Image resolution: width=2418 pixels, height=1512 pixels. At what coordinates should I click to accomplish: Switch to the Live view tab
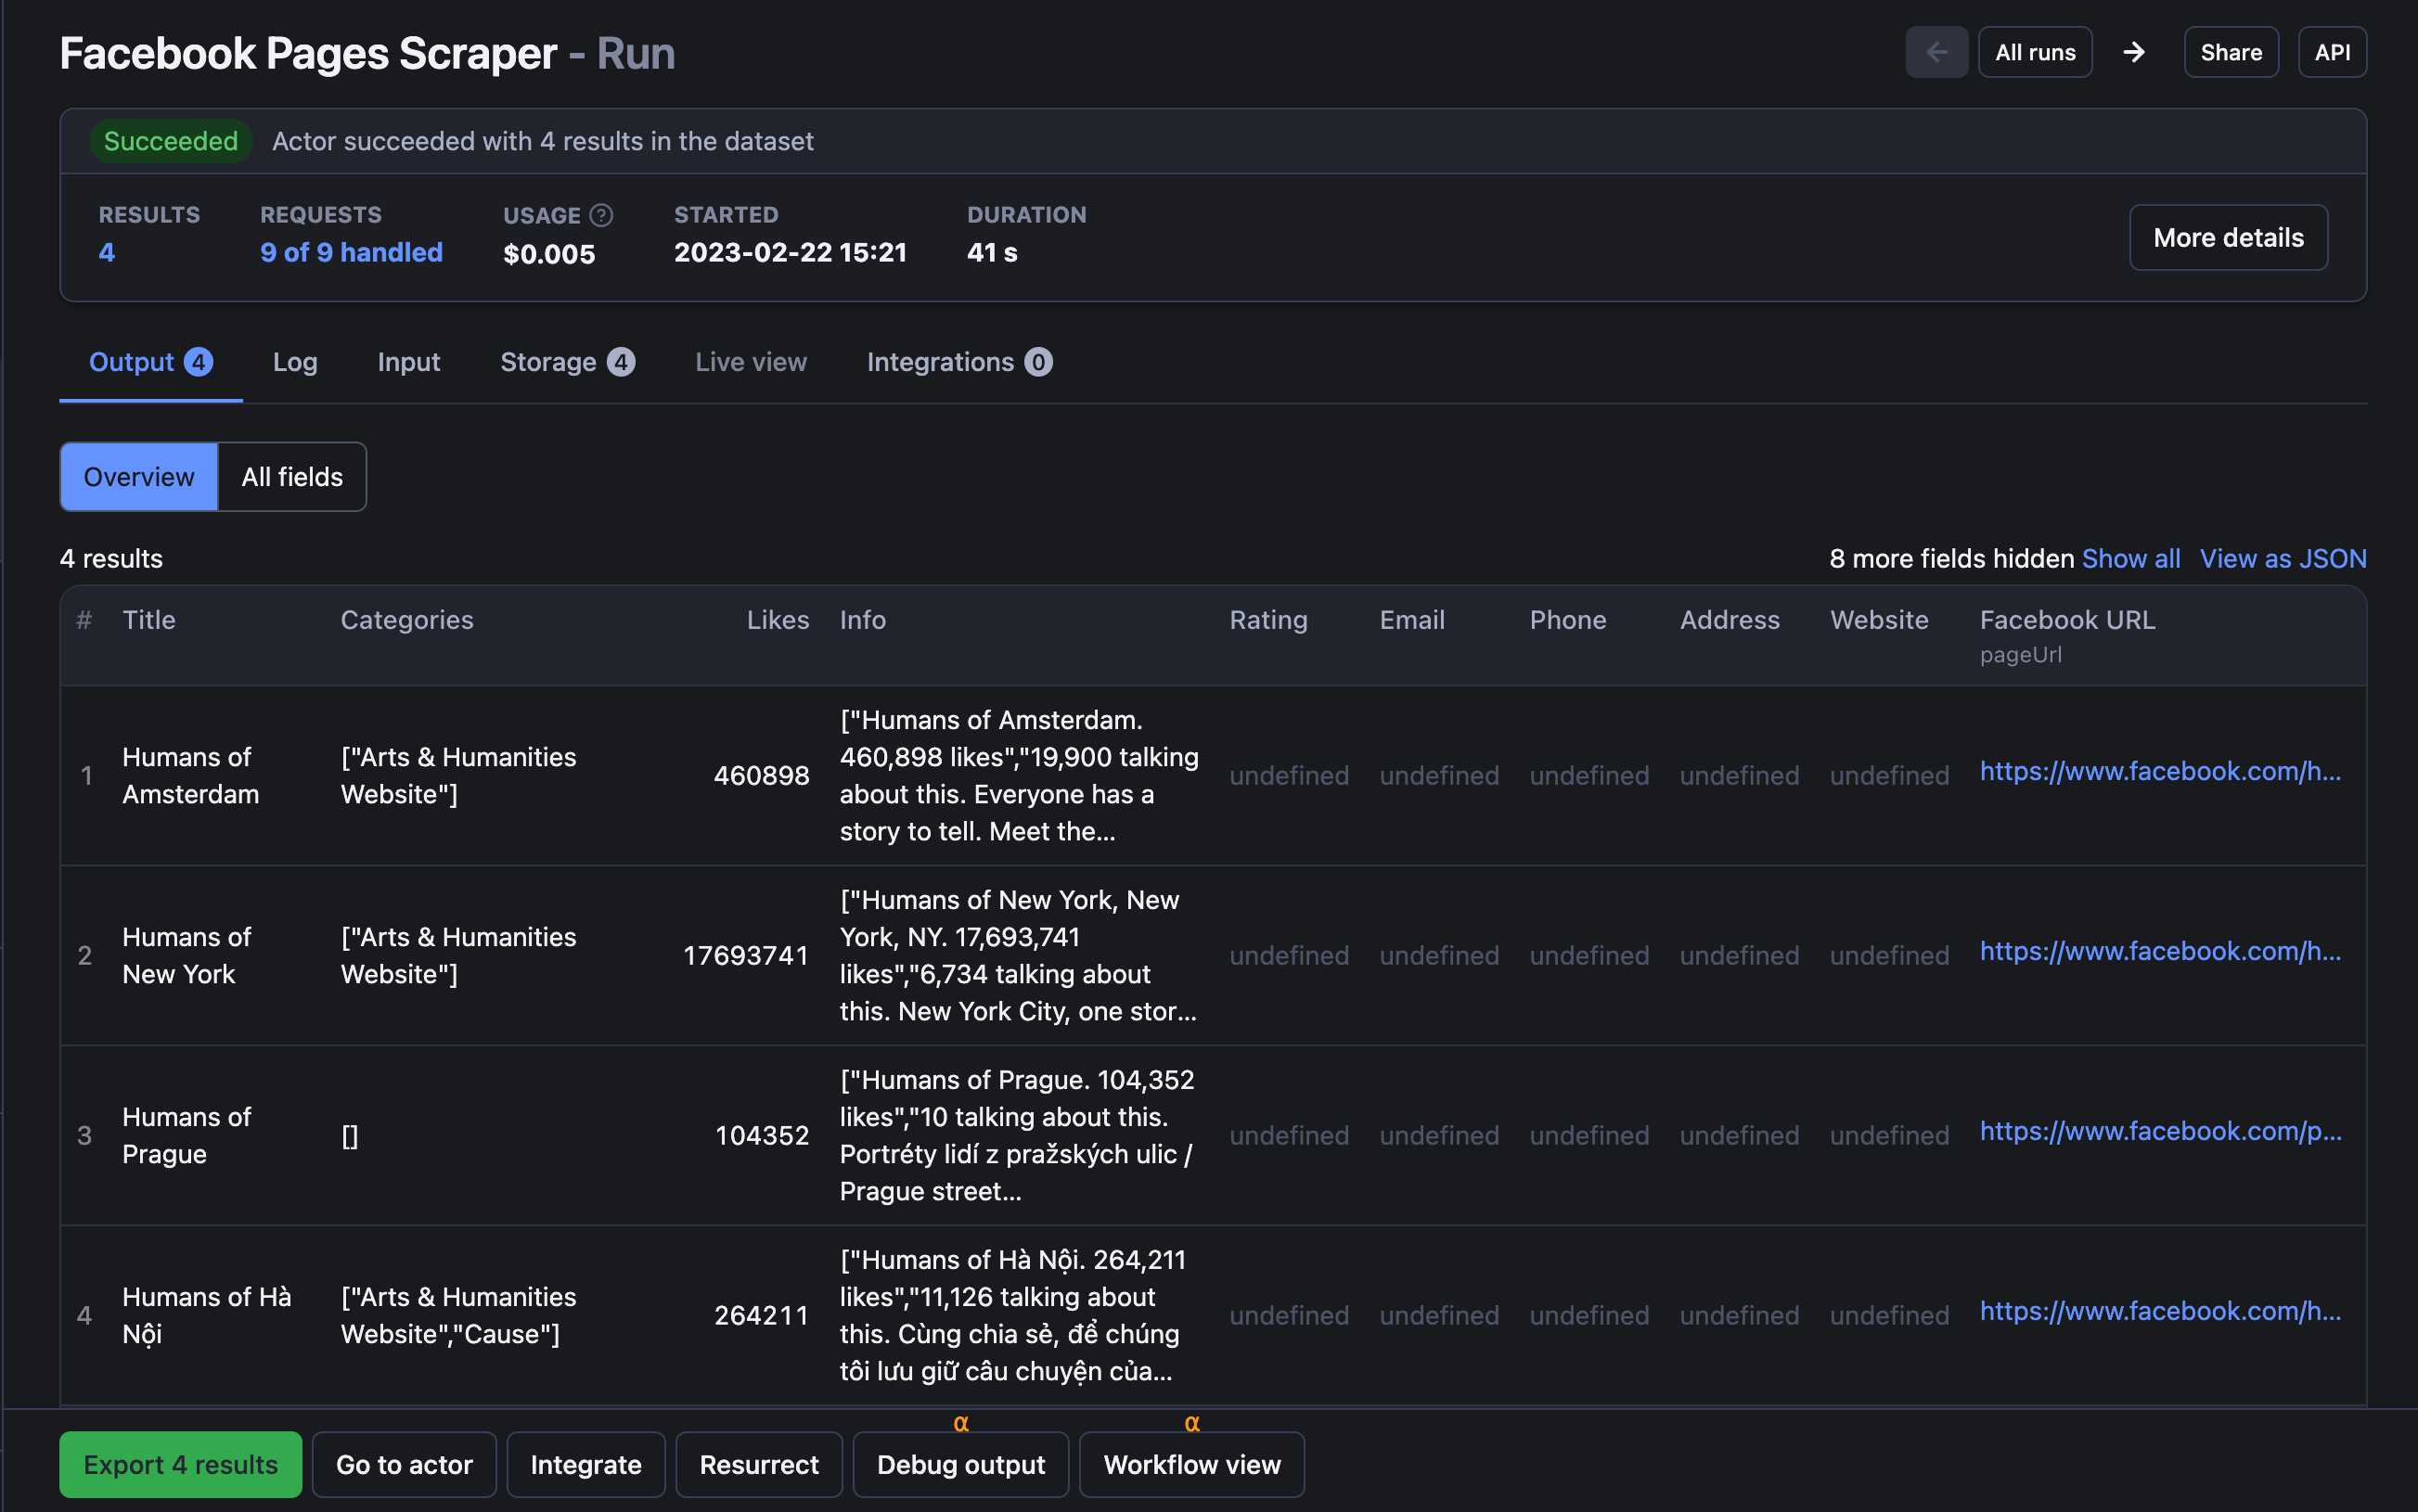point(750,362)
